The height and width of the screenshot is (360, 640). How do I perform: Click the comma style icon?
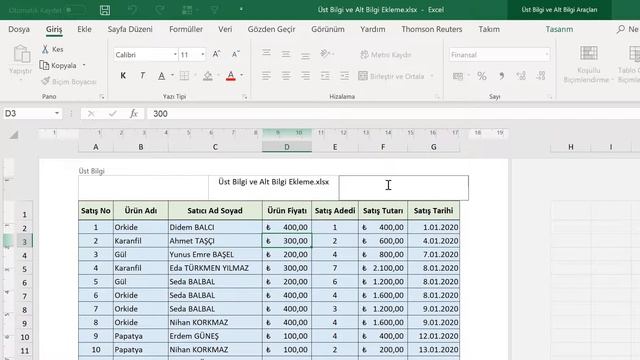coord(501,76)
